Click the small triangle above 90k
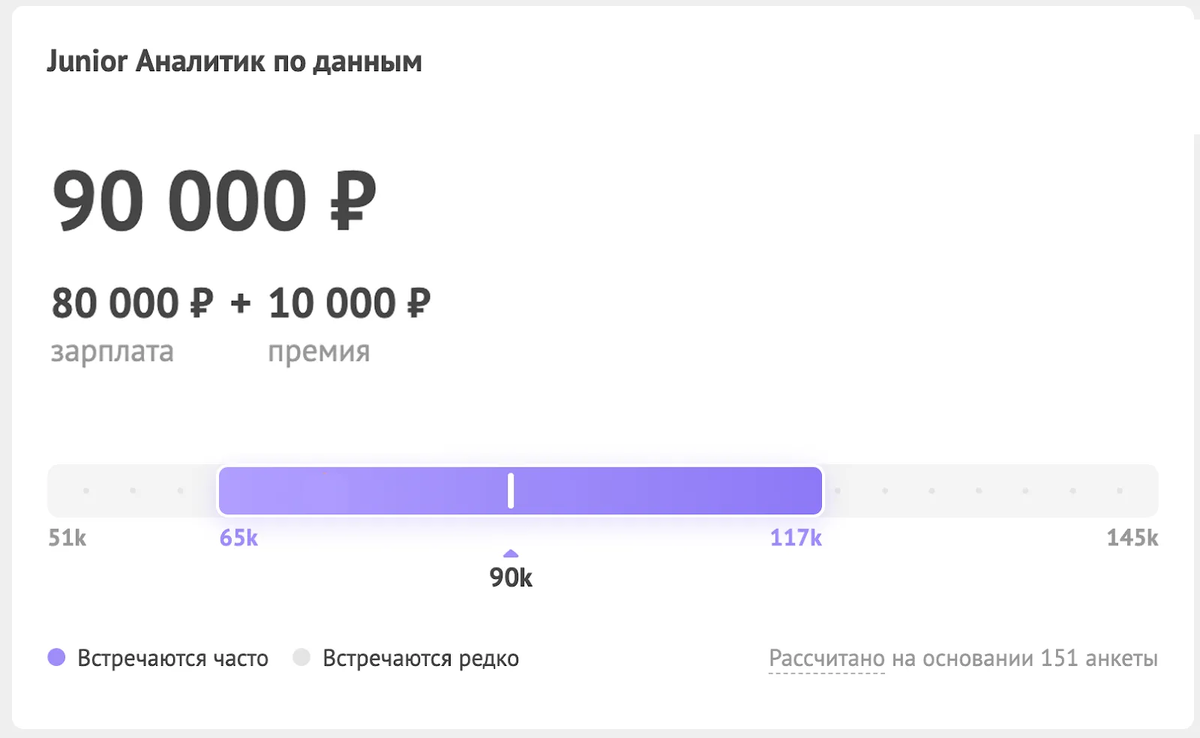 (511, 553)
